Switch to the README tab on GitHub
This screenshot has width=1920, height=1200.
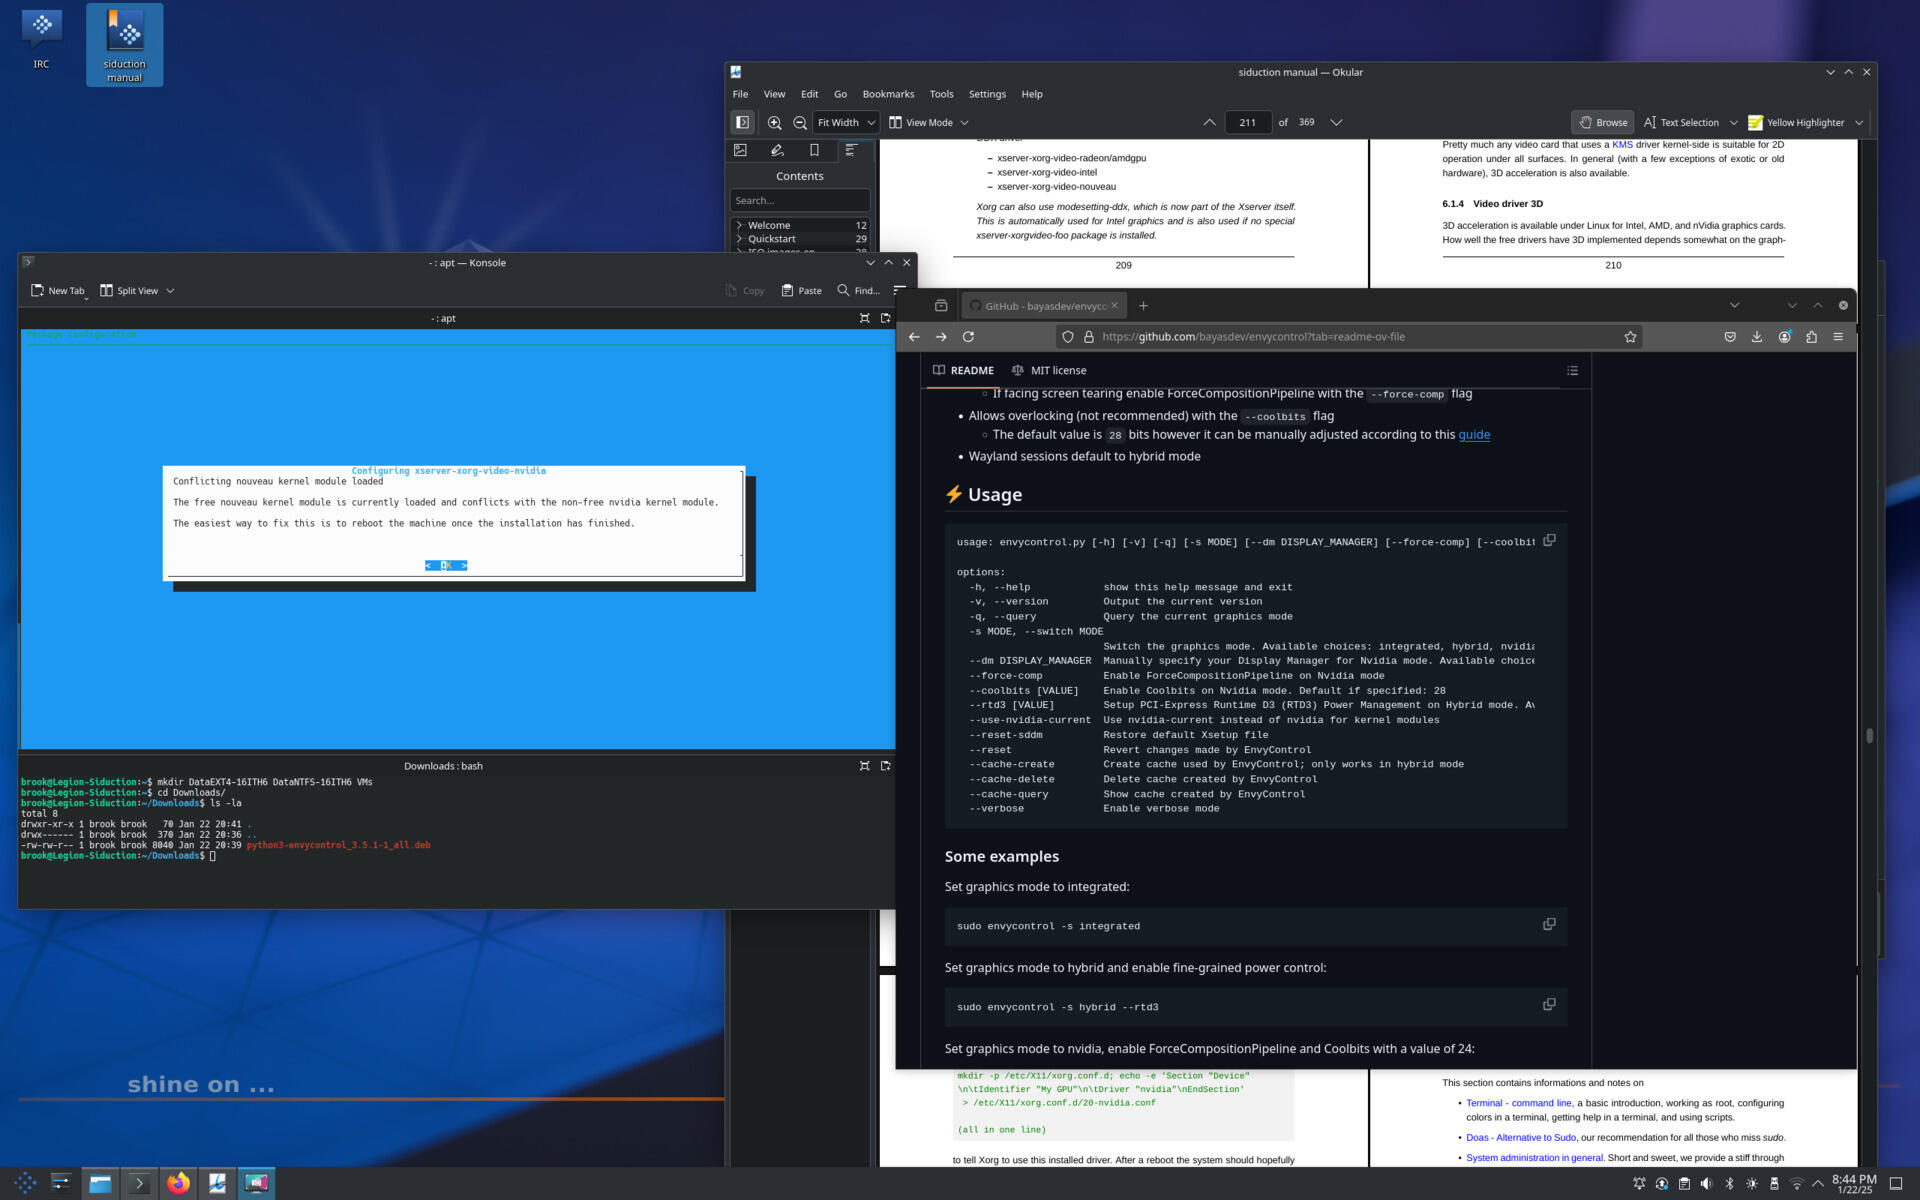964,370
